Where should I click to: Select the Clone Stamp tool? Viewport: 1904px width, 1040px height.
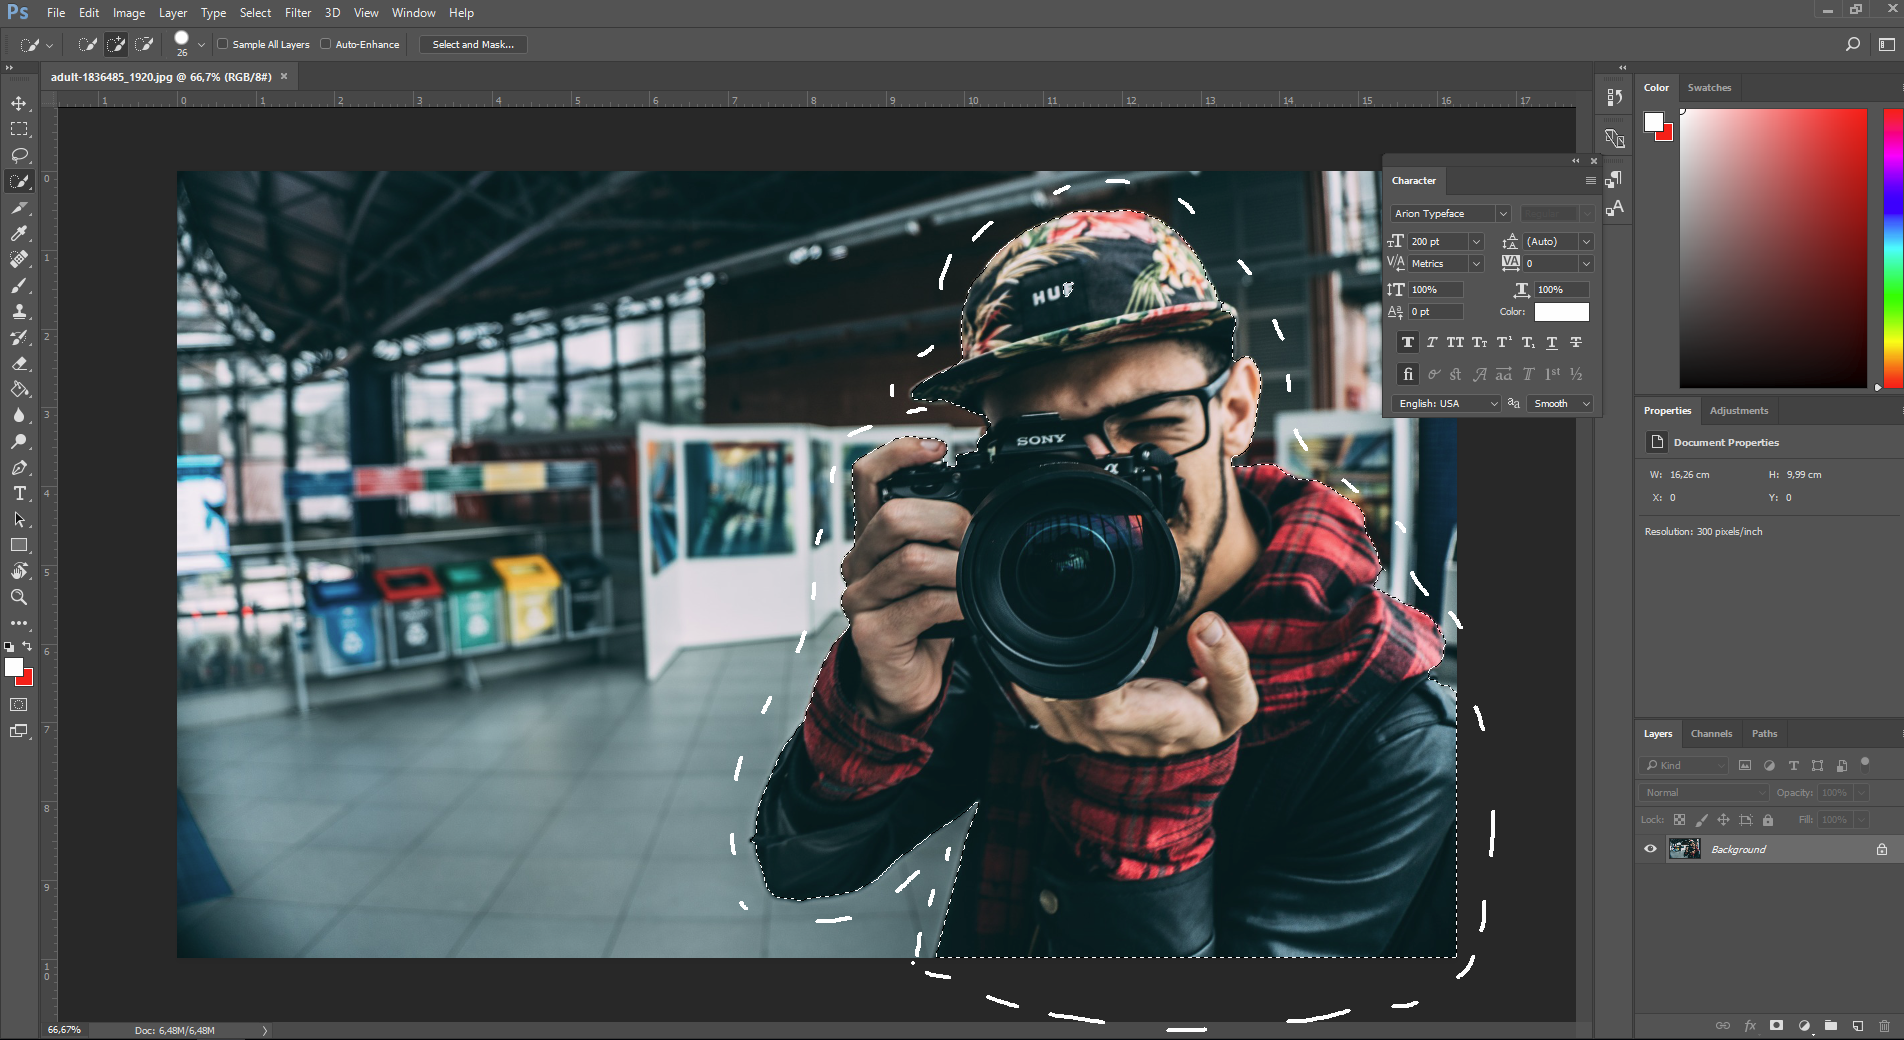pos(19,311)
